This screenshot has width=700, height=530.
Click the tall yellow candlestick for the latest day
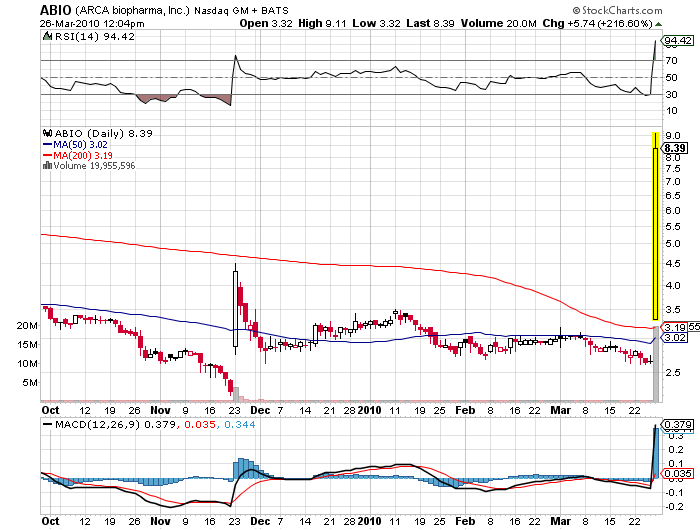tap(655, 226)
